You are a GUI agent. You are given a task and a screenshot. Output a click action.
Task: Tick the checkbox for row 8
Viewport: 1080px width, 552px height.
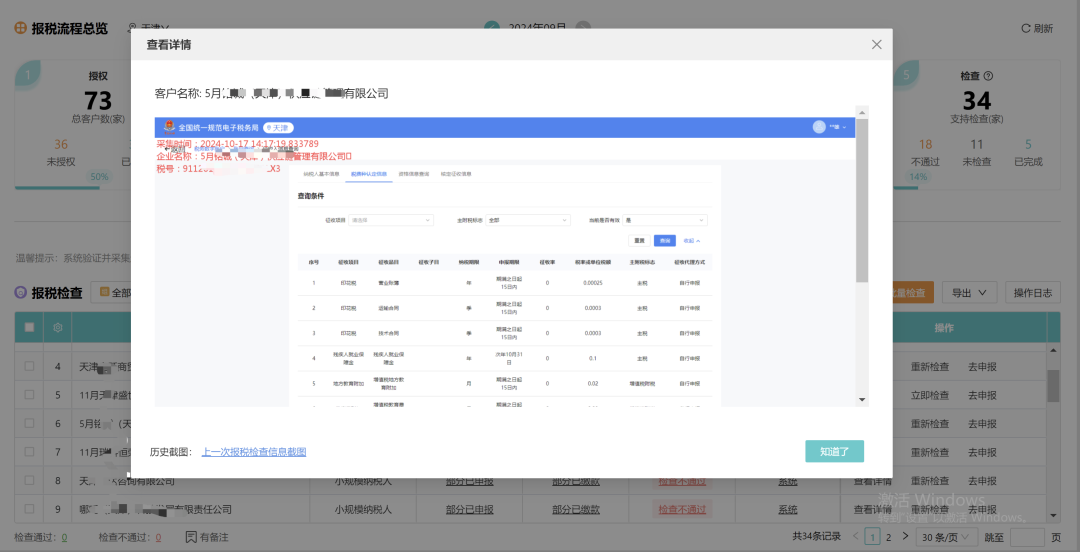(30, 480)
